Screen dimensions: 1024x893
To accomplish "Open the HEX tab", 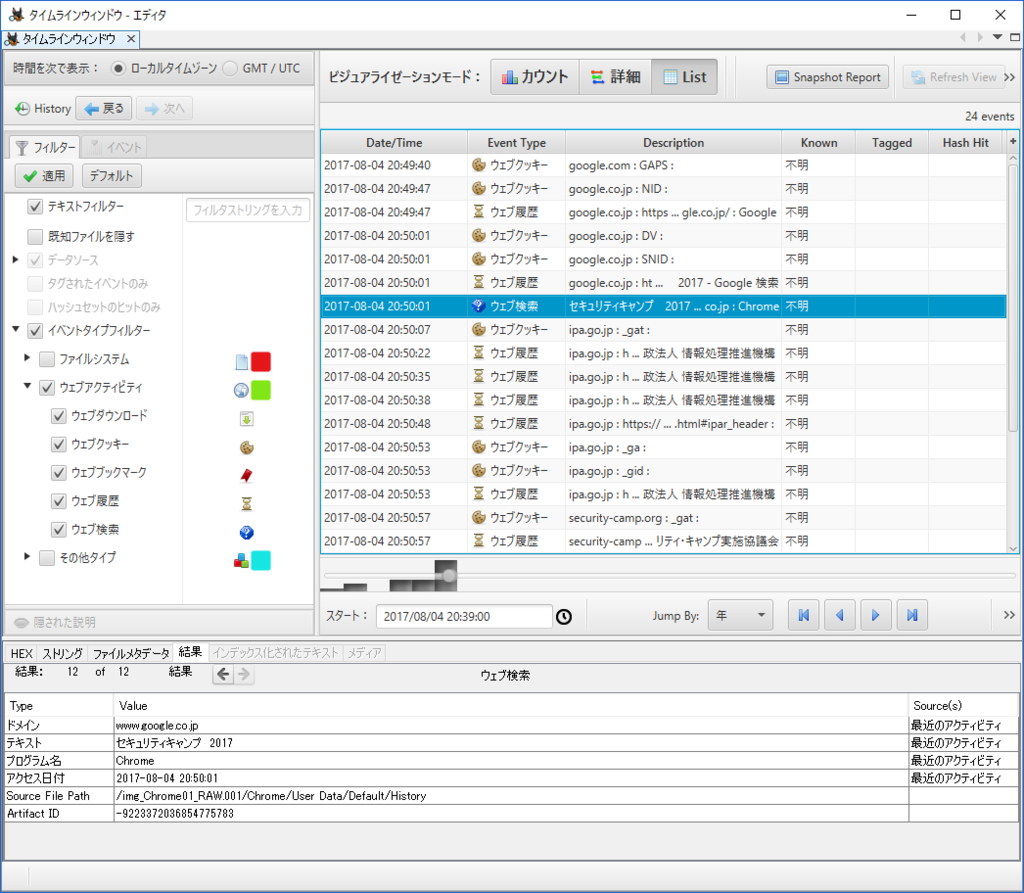I will point(22,653).
